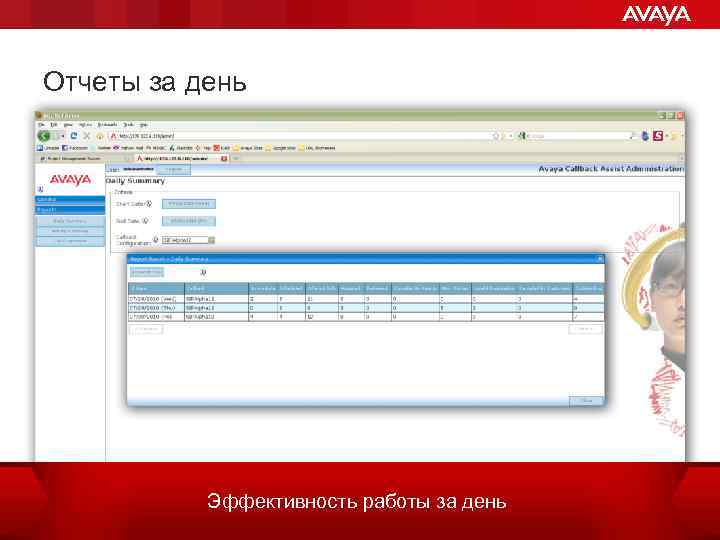720x540 pixels.
Task: Click the export button at top of the report dialog
Action: coord(146,272)
